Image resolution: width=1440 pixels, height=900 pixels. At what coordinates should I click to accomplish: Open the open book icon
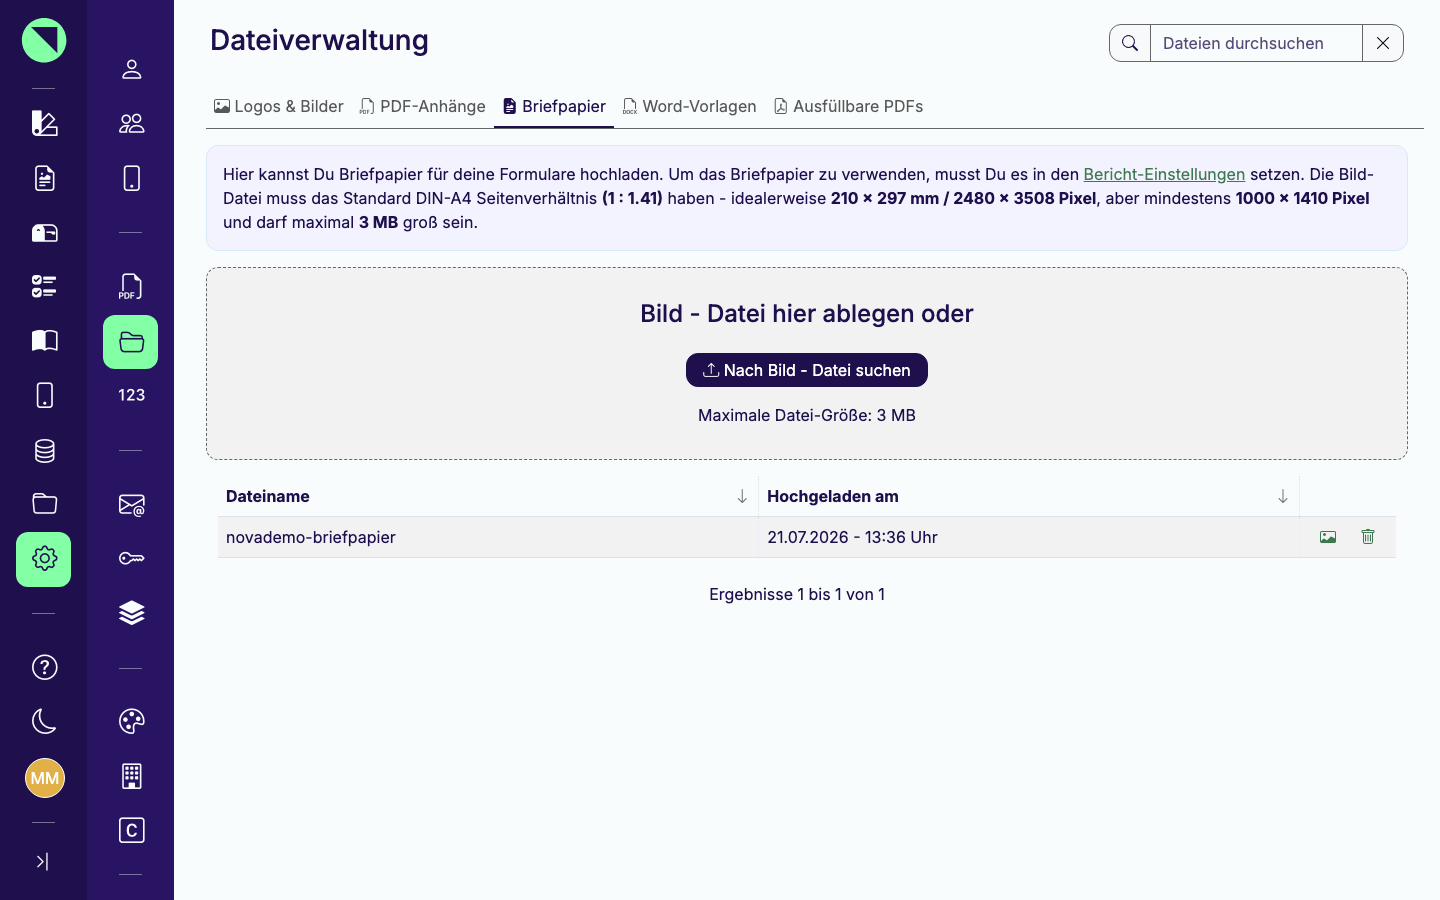[x=44, y=341]
